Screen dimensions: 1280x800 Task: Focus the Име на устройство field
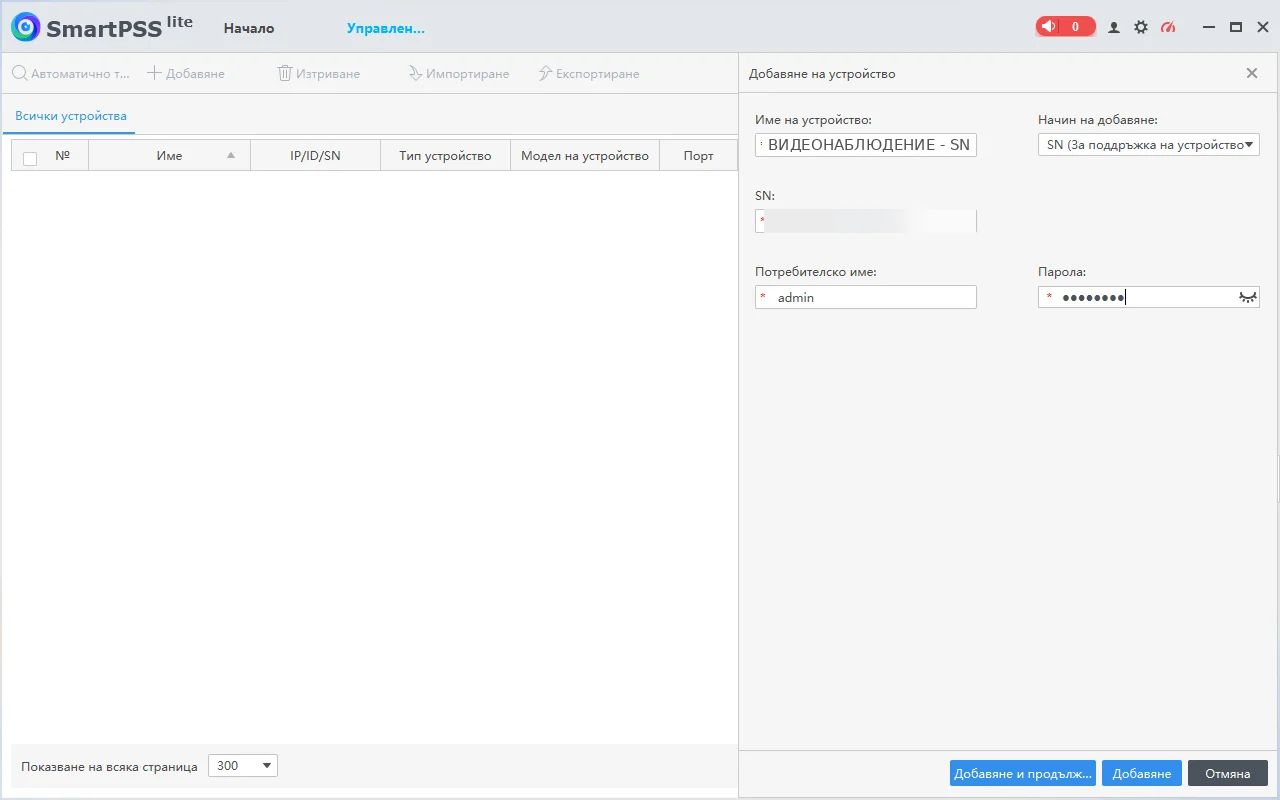(x=866, y=145)
